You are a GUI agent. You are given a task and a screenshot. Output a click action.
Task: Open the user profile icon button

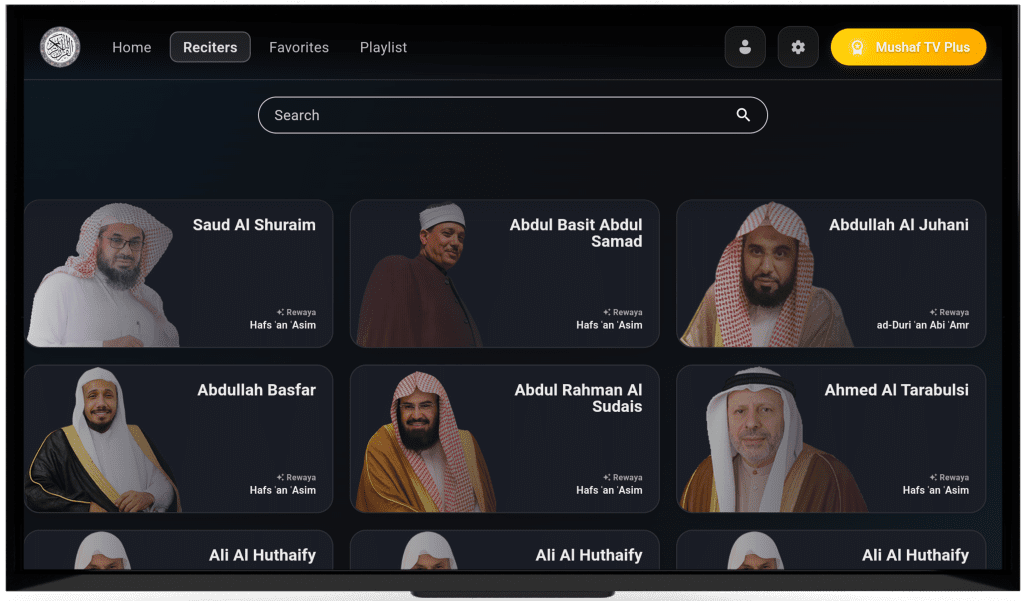point(745,47)
